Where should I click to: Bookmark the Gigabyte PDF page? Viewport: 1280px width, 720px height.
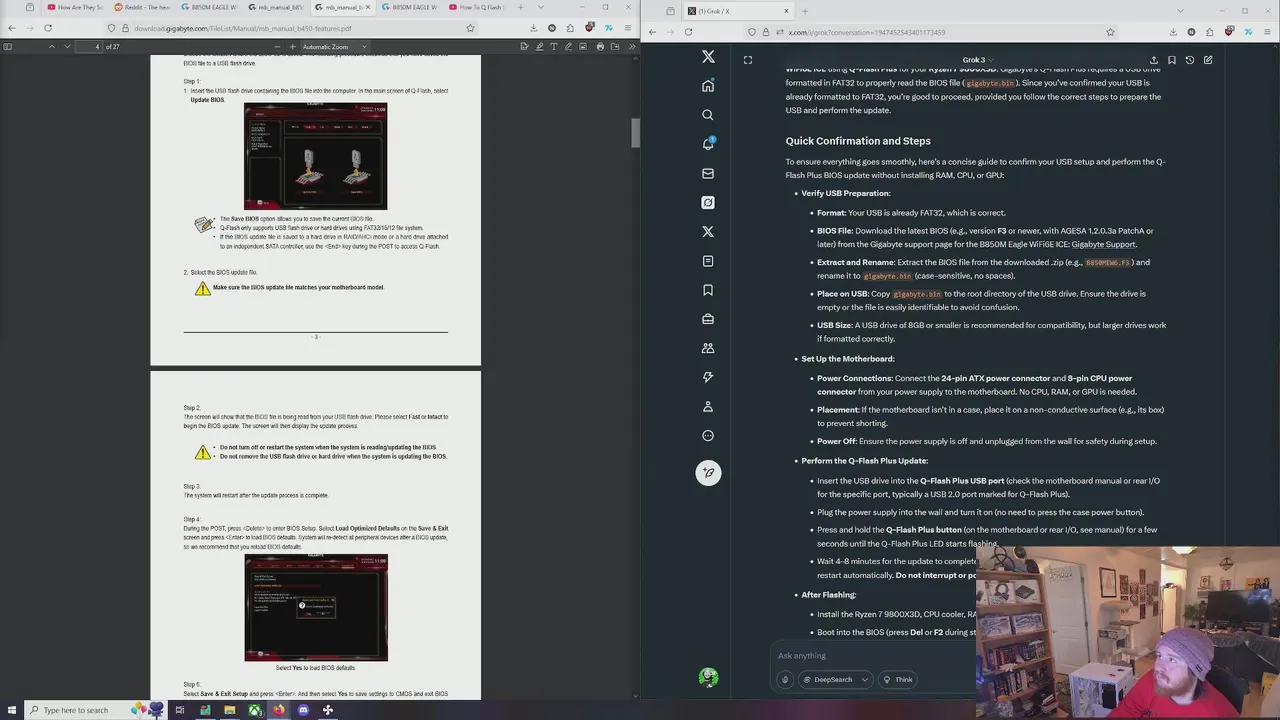click(x=470, y=28)
